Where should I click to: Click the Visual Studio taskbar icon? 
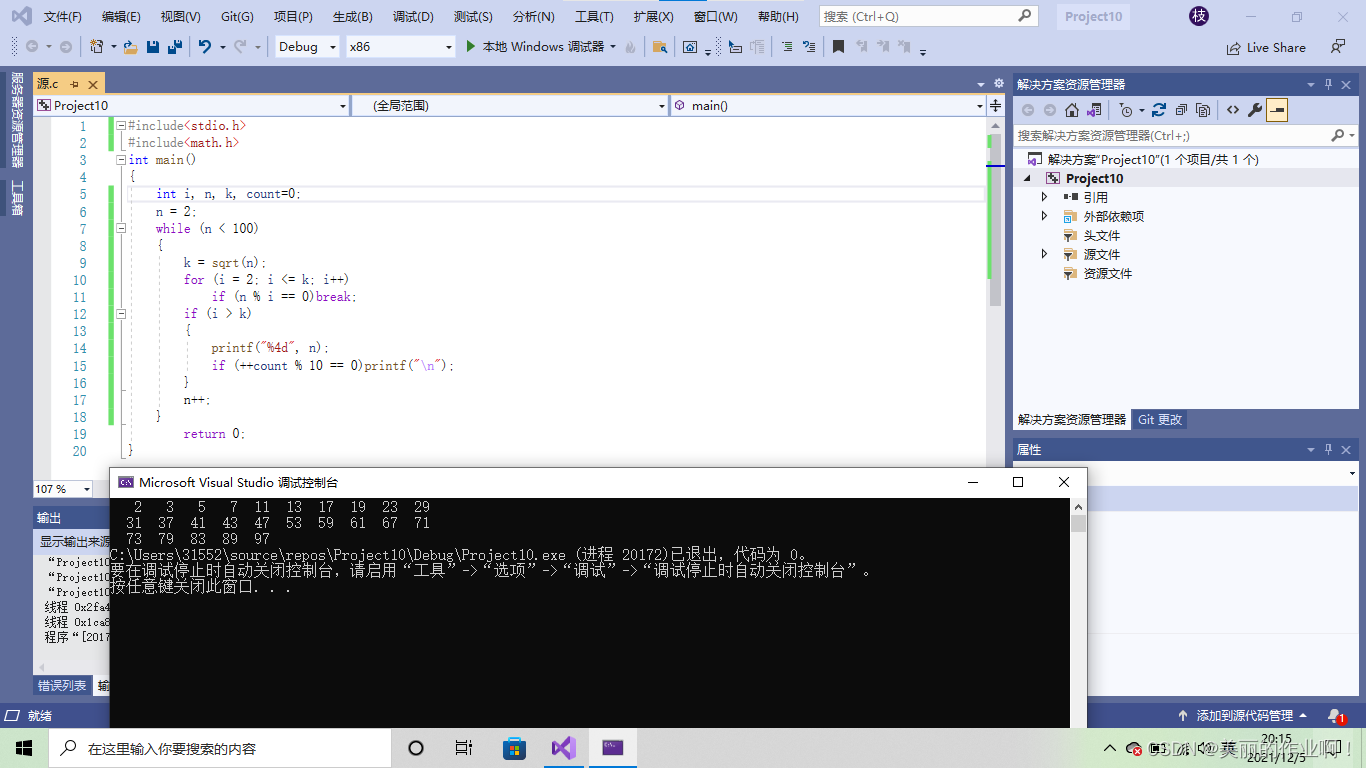coord(564,748)
